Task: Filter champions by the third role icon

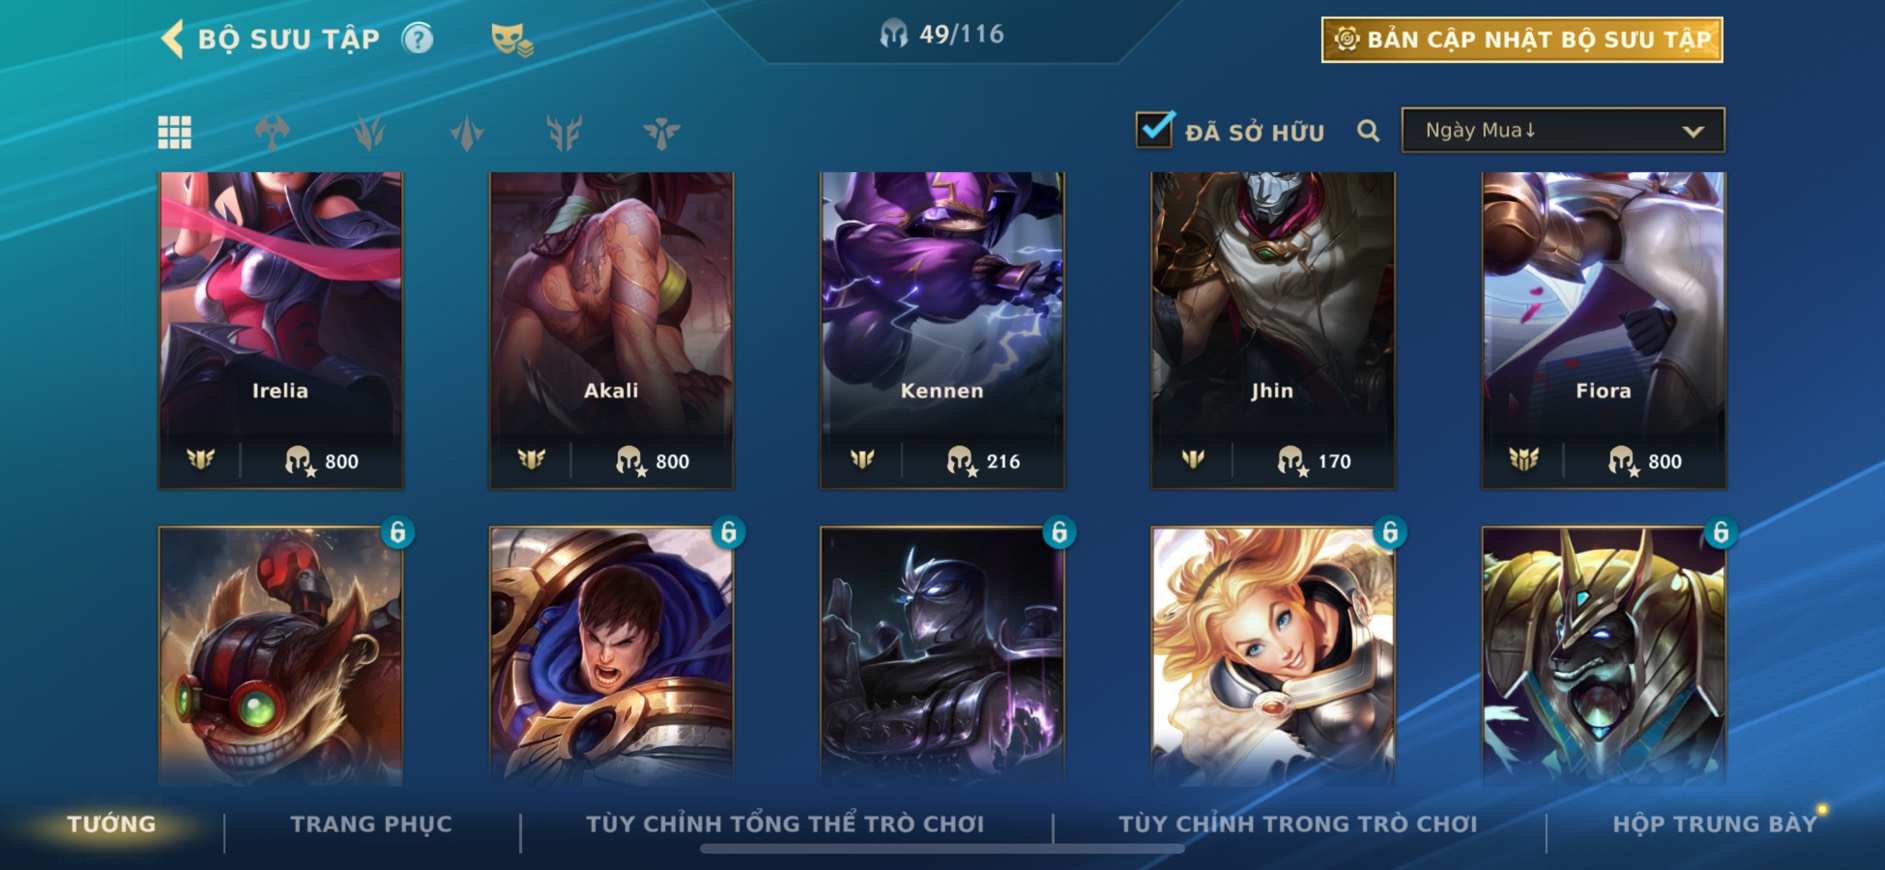Action: point(466,132)
